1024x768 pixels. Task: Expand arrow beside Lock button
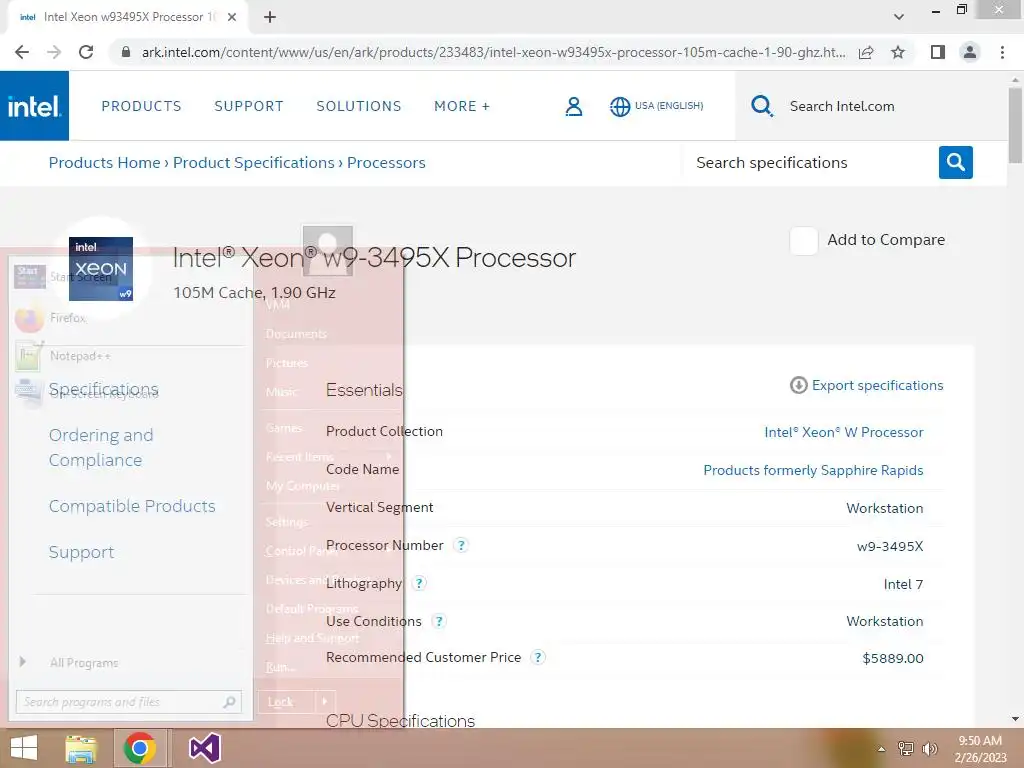pyautogui.click(x=325, y=702)
